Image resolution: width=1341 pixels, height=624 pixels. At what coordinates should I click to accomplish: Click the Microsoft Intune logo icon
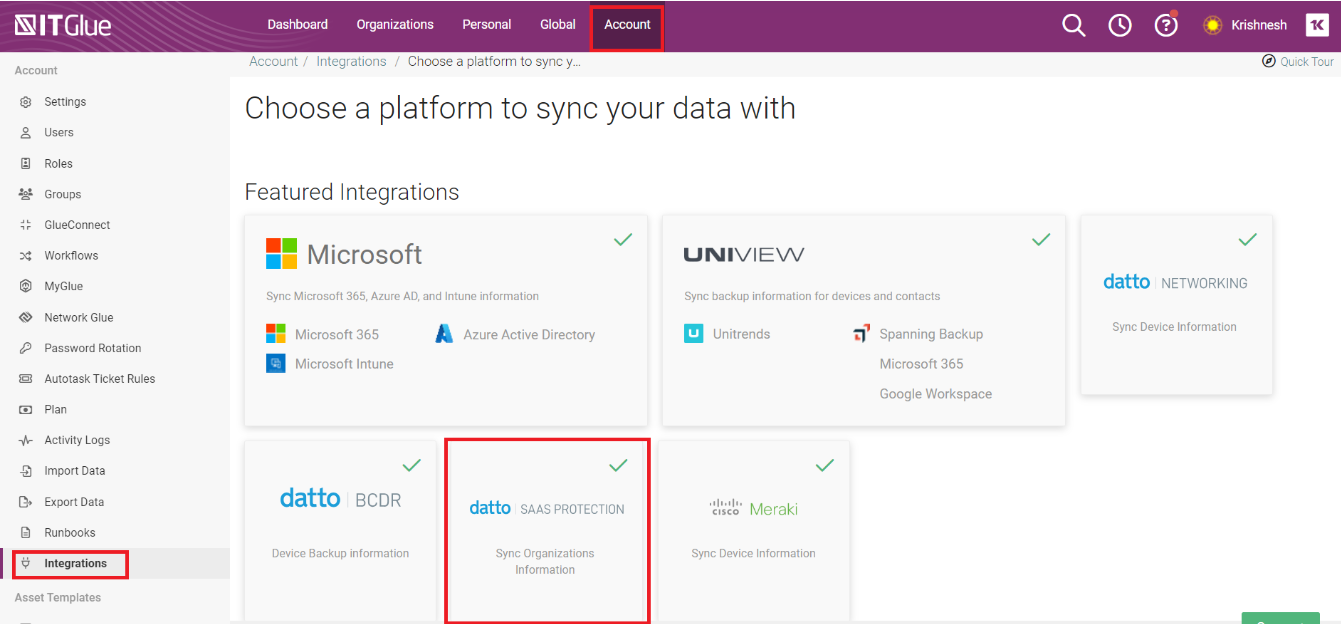[276, 364]
